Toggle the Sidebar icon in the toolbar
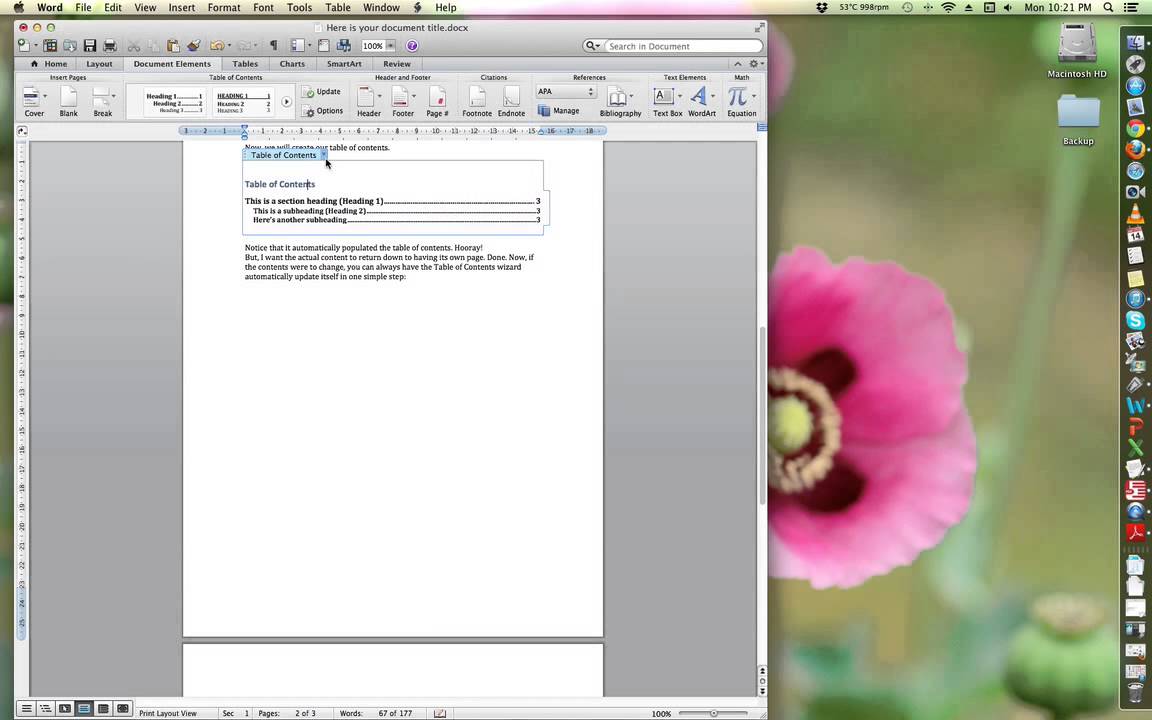The width and height of the screenshot is (1152, 720). click(x=297, y=46)
